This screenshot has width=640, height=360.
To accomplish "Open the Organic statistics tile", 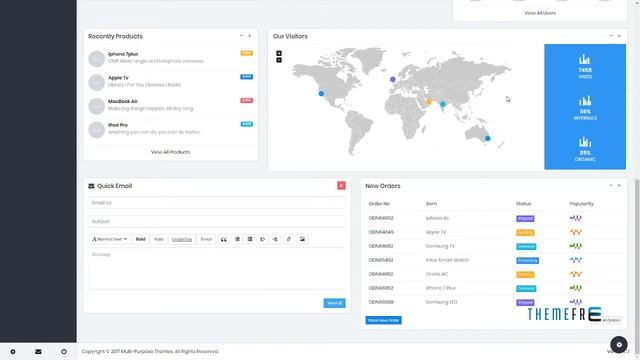I will [585, 149].
